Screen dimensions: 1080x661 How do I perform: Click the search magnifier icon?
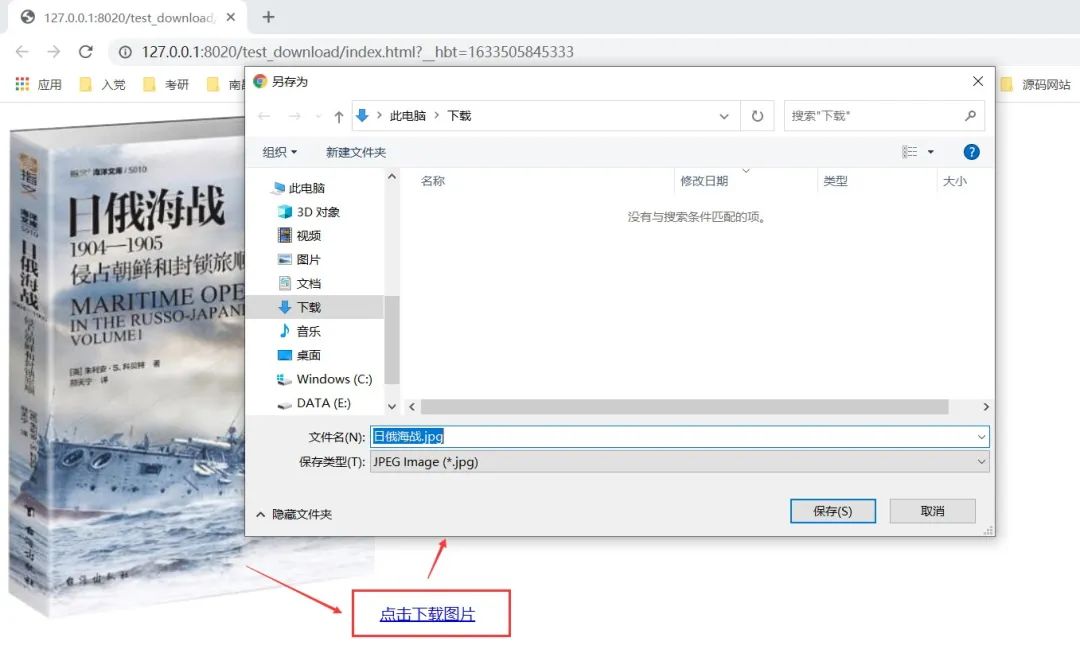click(x=970, y=116)
